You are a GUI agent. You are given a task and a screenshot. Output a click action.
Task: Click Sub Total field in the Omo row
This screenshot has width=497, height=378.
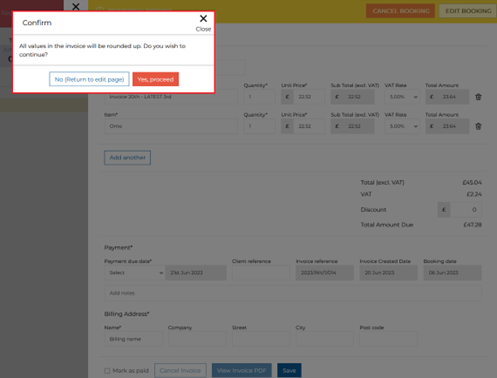click(x=352, y=126)
